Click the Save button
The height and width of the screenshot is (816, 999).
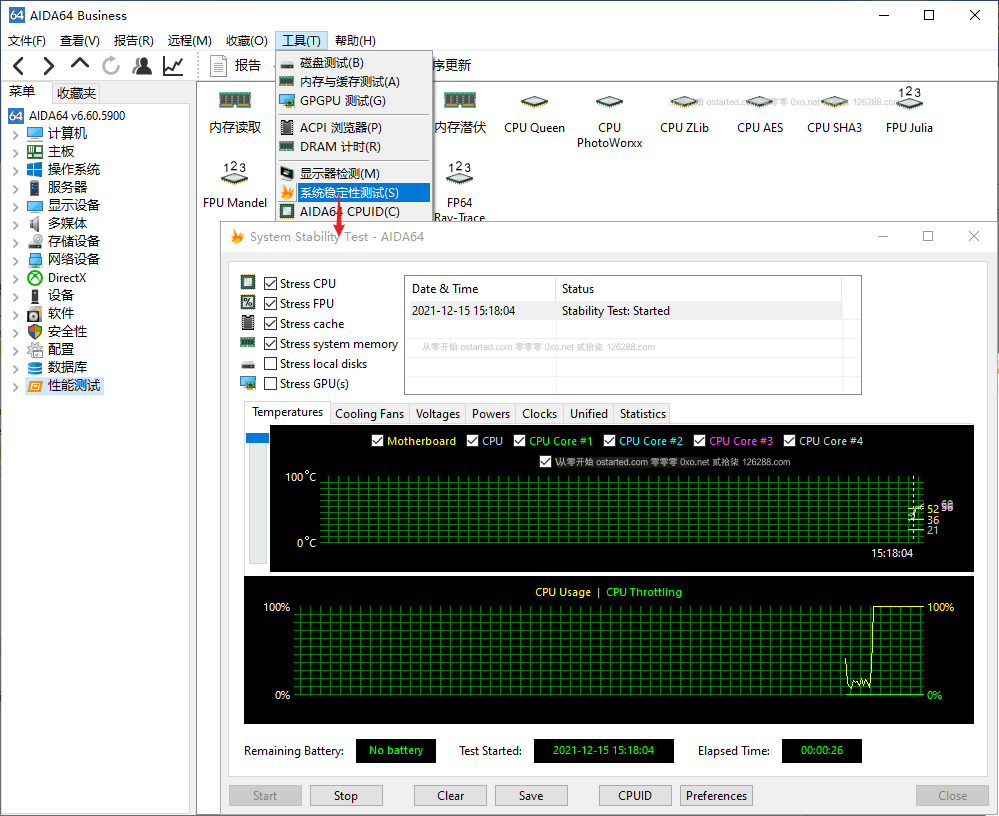point(531,796)
